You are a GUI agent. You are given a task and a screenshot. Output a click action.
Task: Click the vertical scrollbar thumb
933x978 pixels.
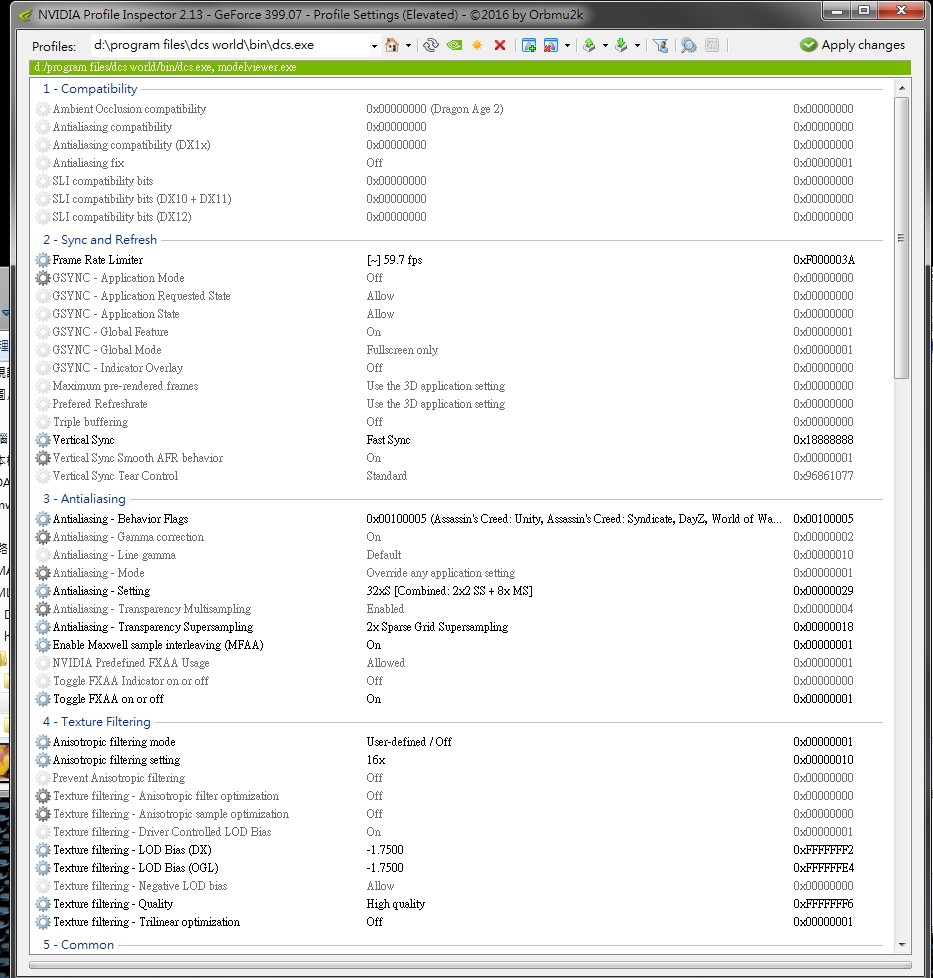point(902,238)
